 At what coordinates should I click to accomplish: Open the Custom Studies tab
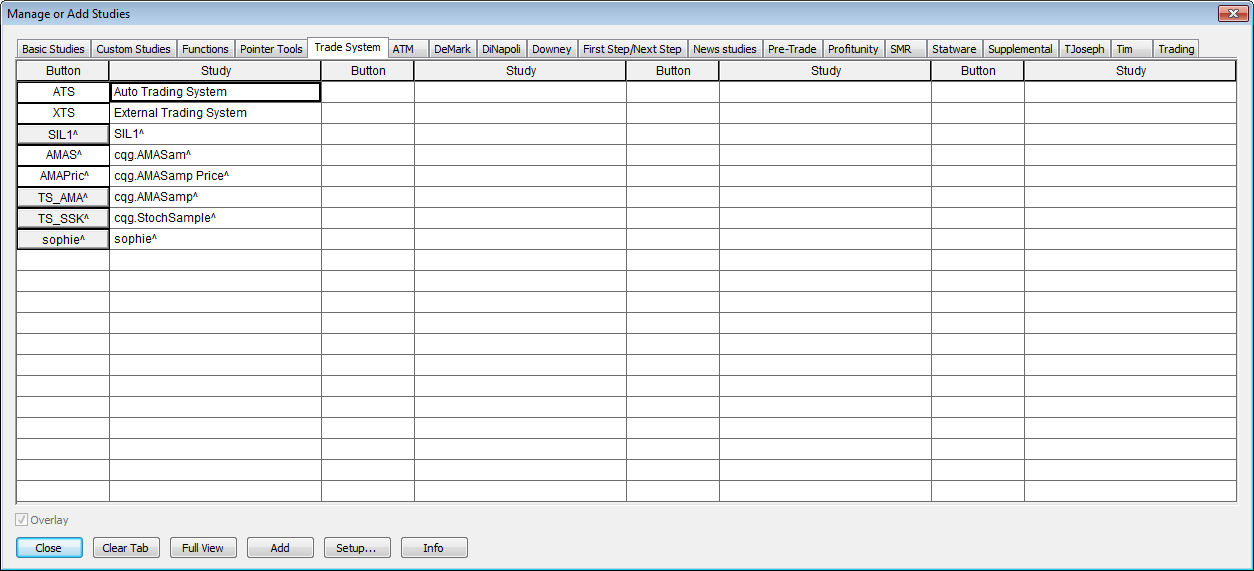pyautogui.click(x=133, y=49)
